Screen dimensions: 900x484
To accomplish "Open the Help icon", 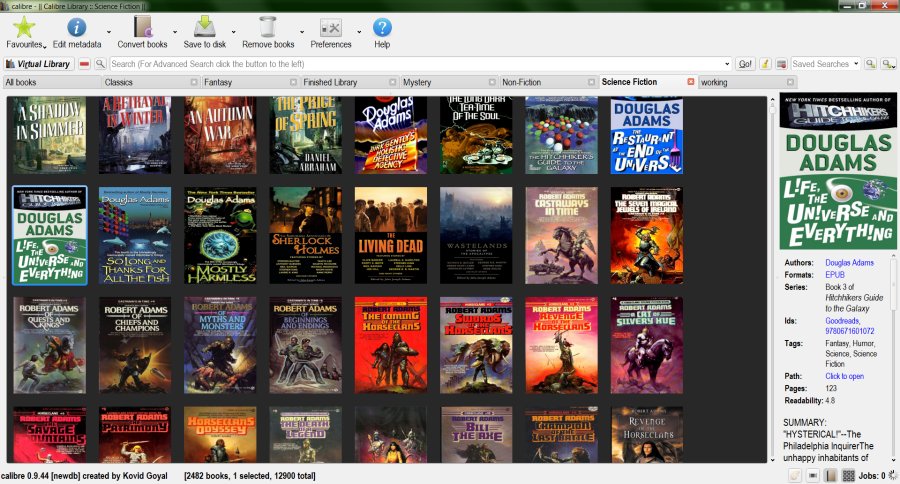I will [x=382, y=28].
